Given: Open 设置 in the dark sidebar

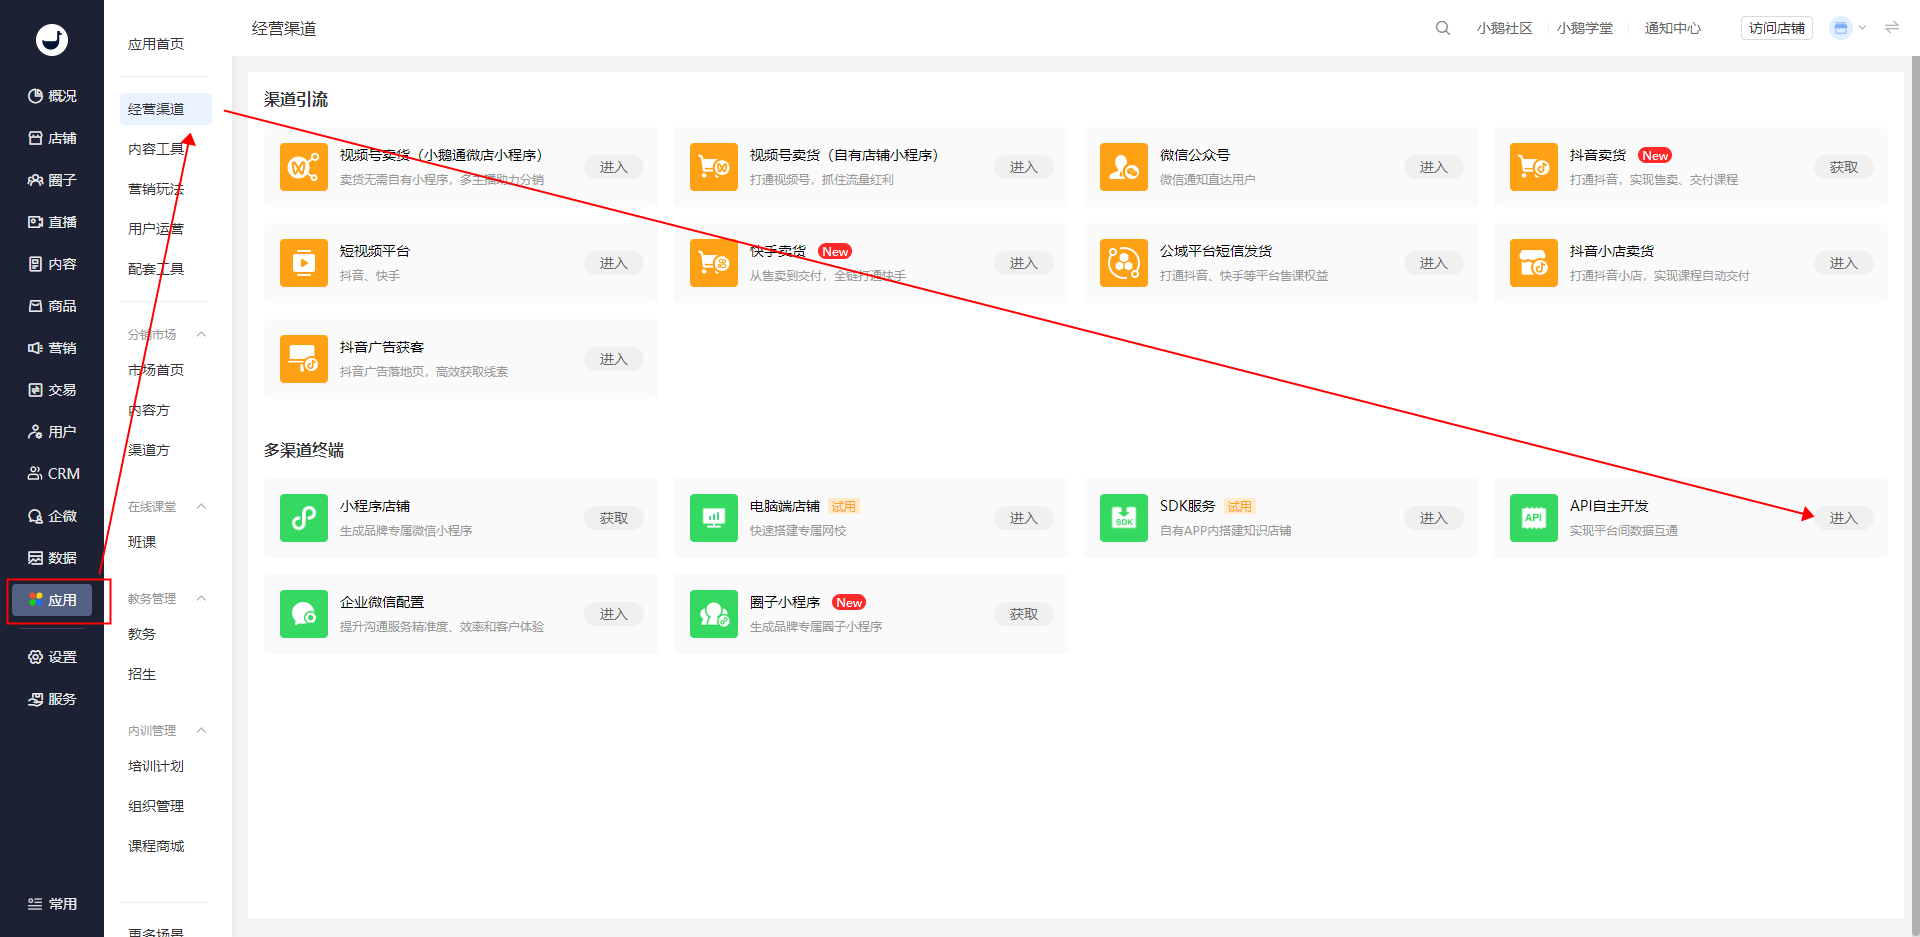Looking at the screenshot, I should click(x=52, y=657).
